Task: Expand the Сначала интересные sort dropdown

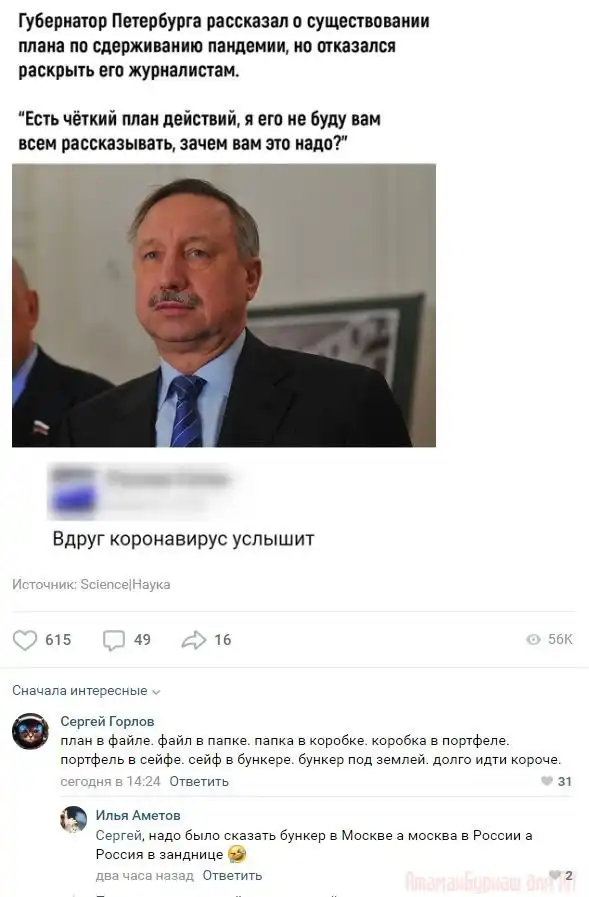Action: 86,690
